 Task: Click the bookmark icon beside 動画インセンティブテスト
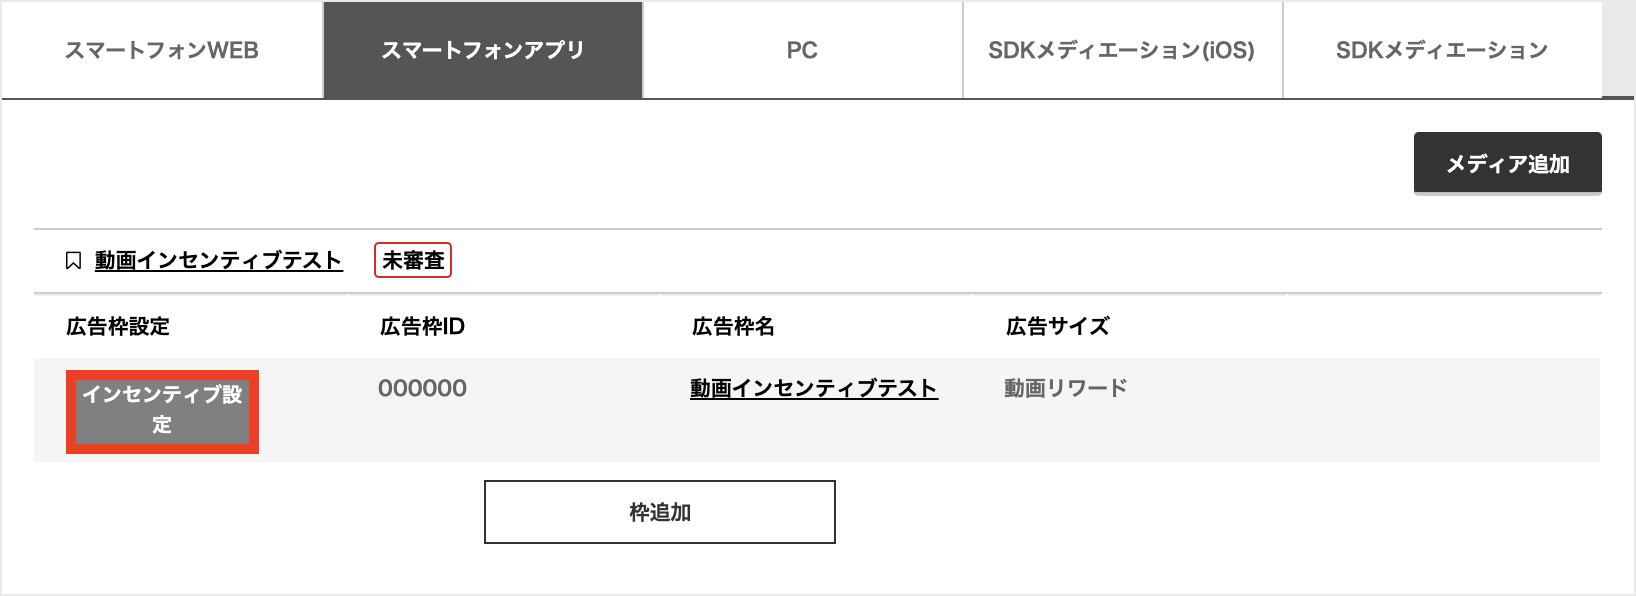pyautogui.click(x=73, y=261)
